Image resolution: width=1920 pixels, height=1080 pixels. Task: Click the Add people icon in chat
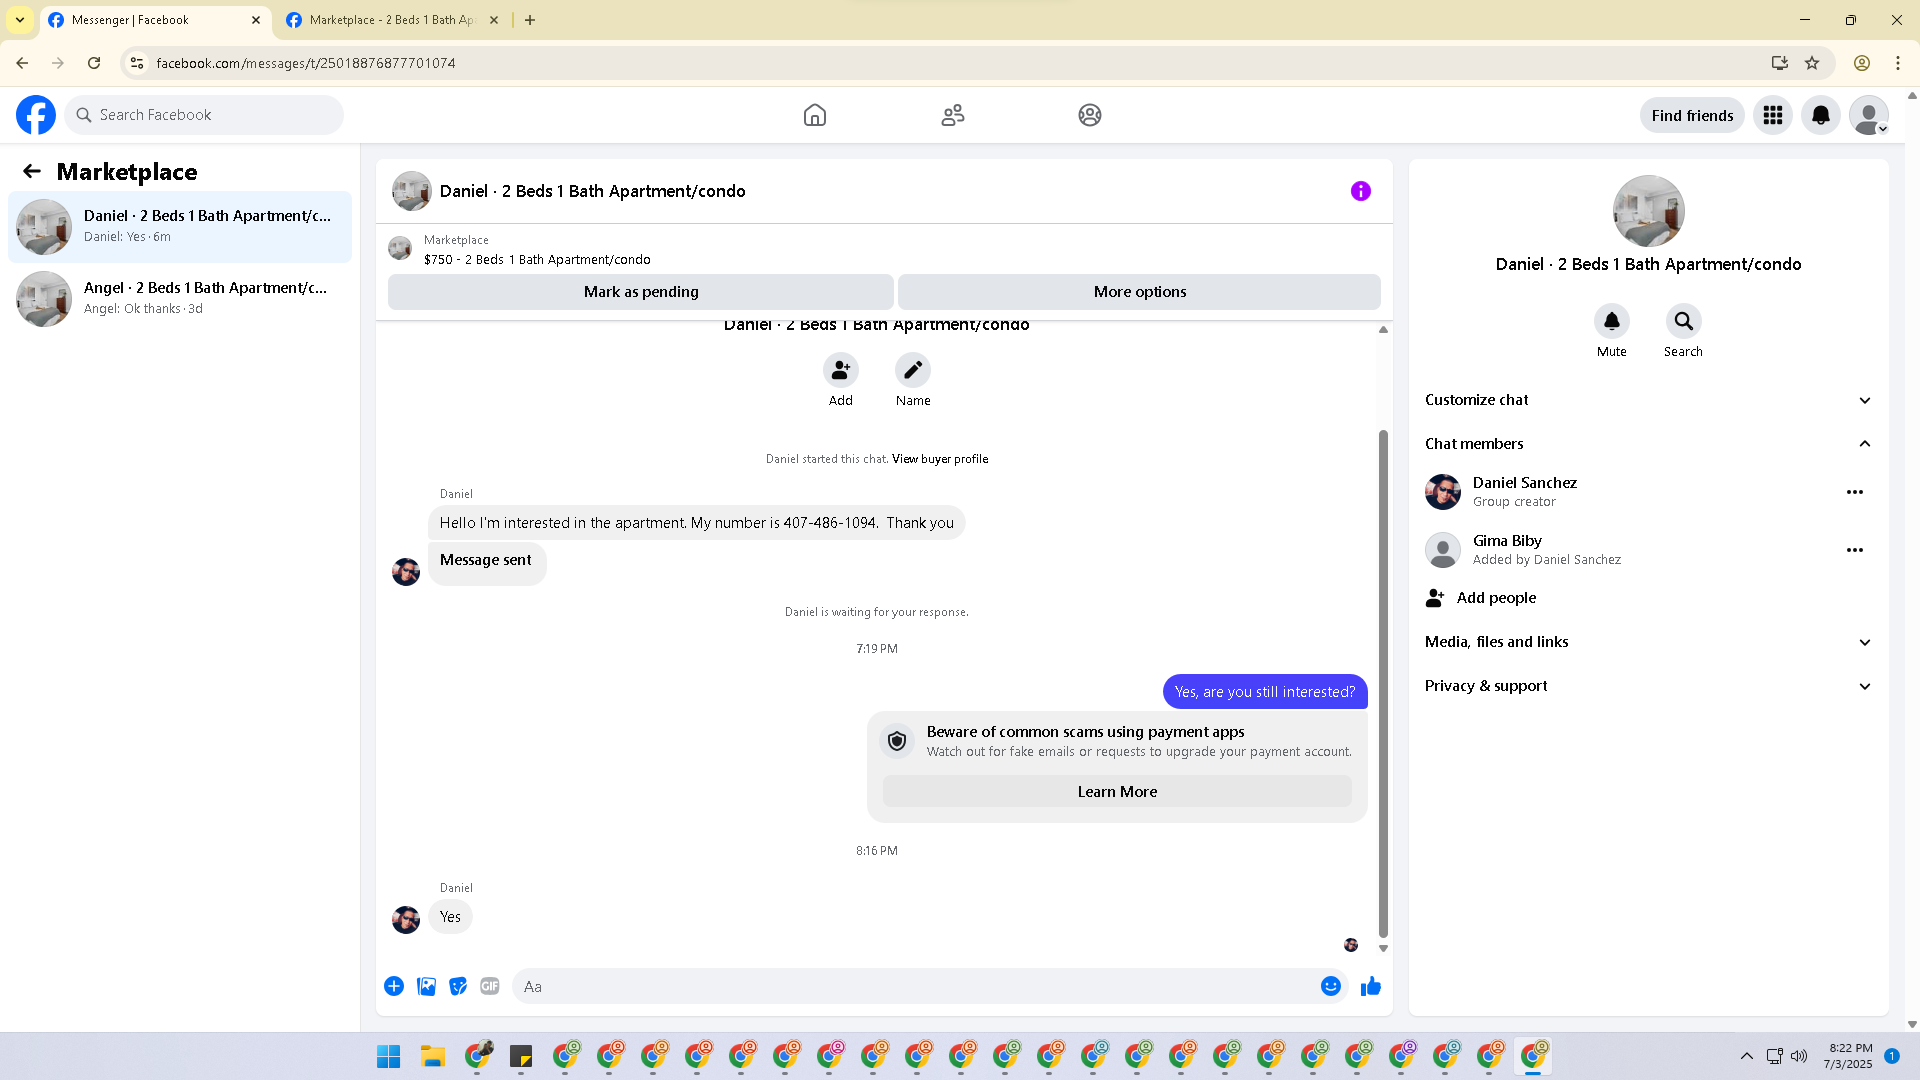840,371
